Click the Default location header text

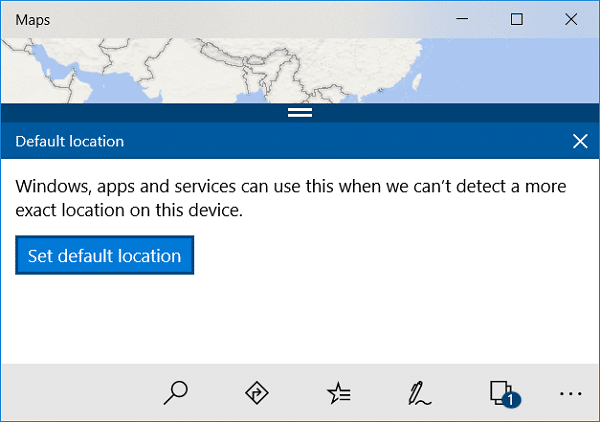click(x=70, y=142)
